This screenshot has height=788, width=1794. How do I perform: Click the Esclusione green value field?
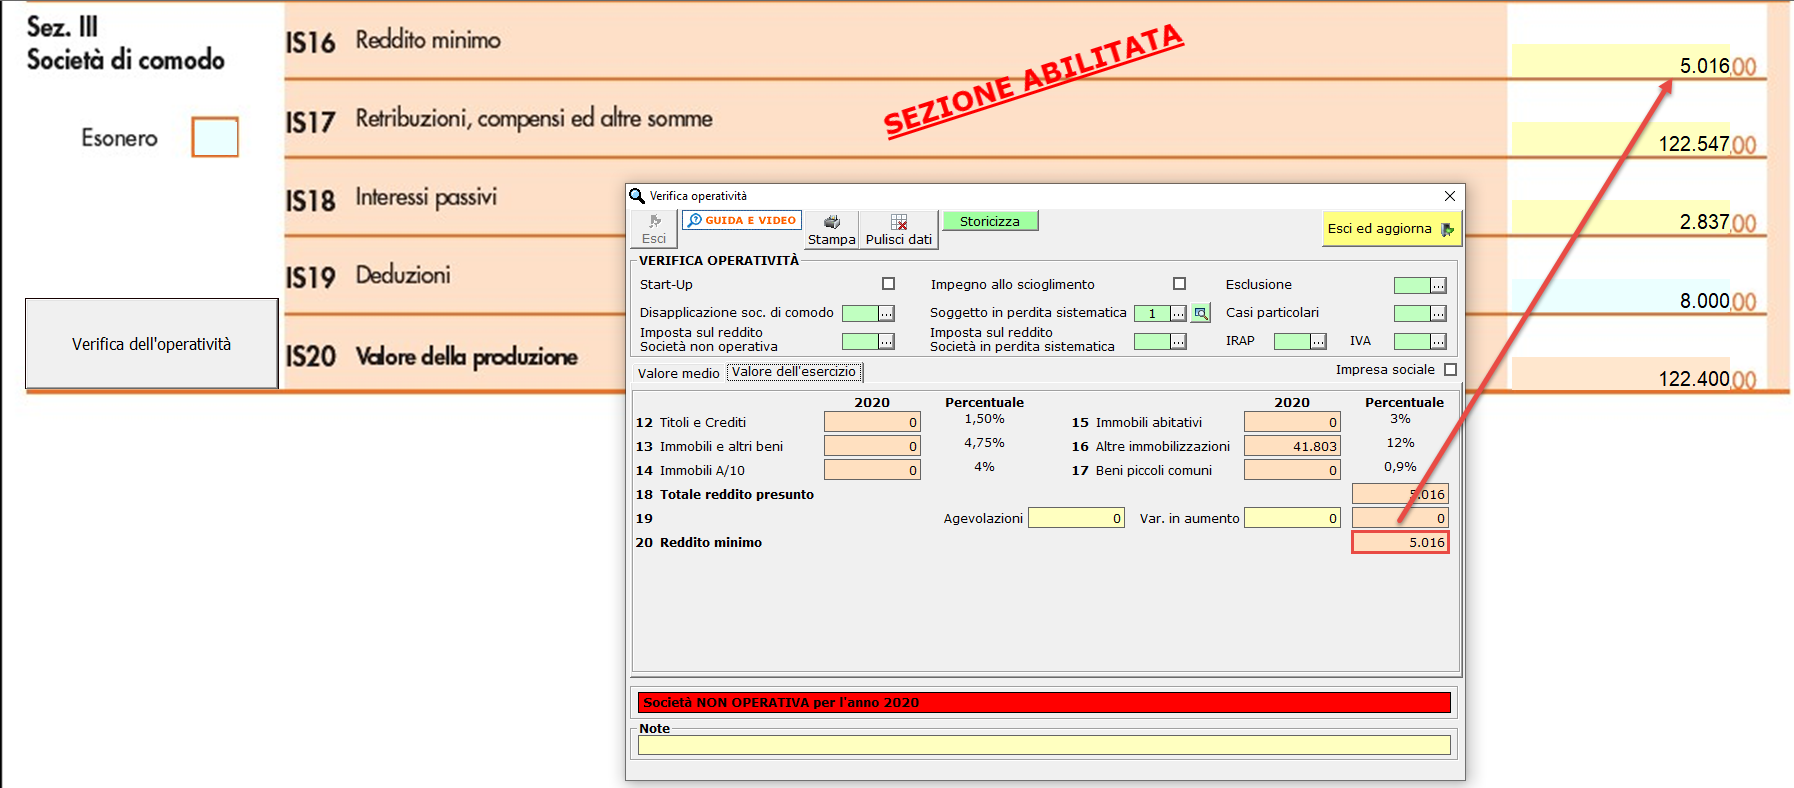[1412, 286]
